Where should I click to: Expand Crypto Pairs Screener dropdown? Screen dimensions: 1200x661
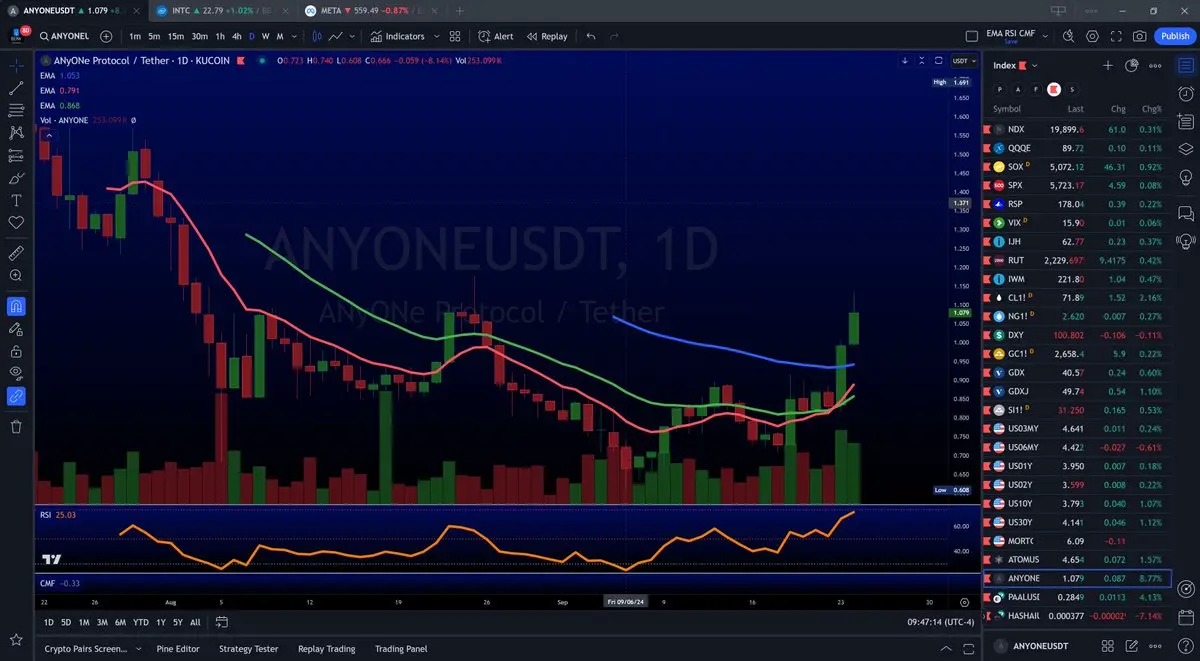pos(137,649)
